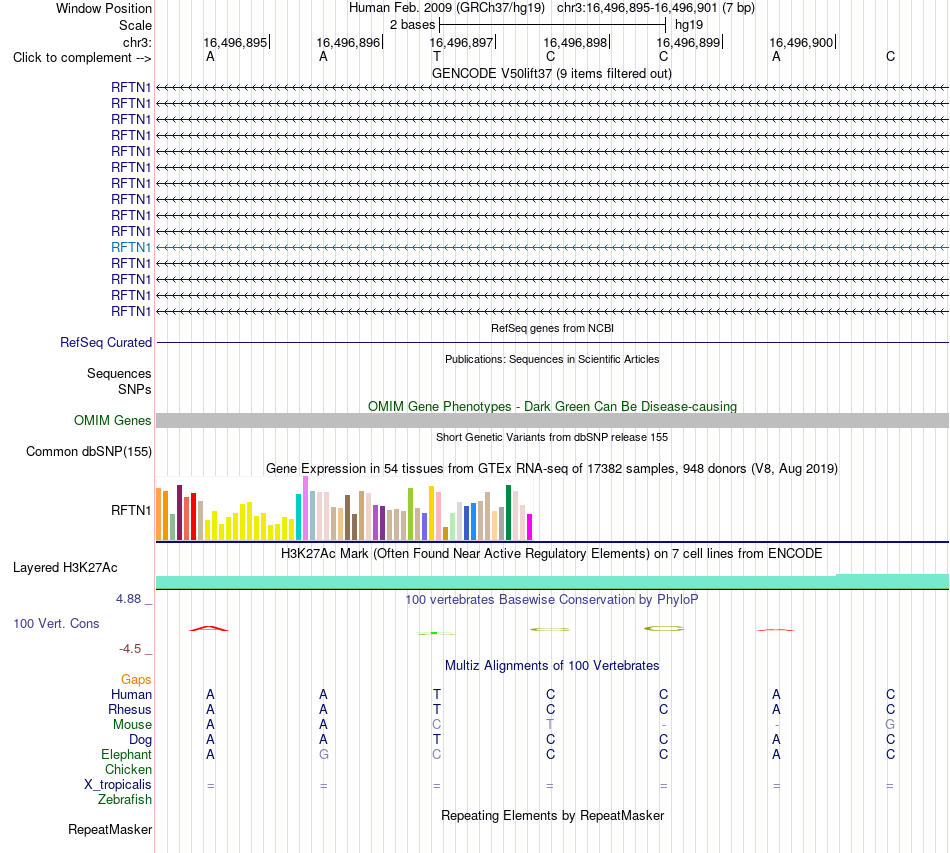950x853 pixels.
Task: Click the green PhyloP mark under base T
Action: (436, 633)
